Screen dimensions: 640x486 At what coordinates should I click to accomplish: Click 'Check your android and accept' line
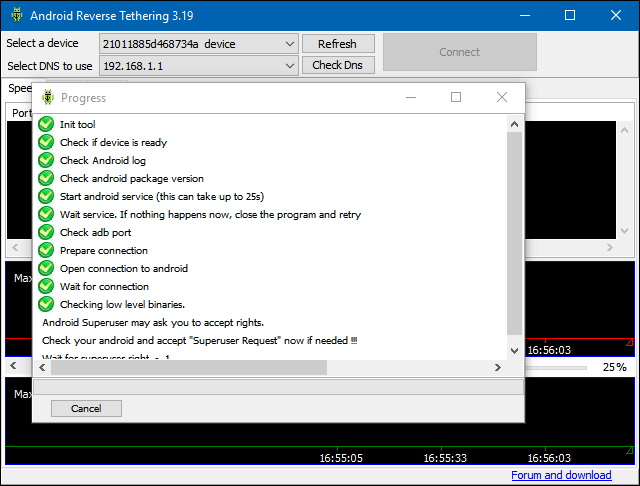(x=200, y=340)
